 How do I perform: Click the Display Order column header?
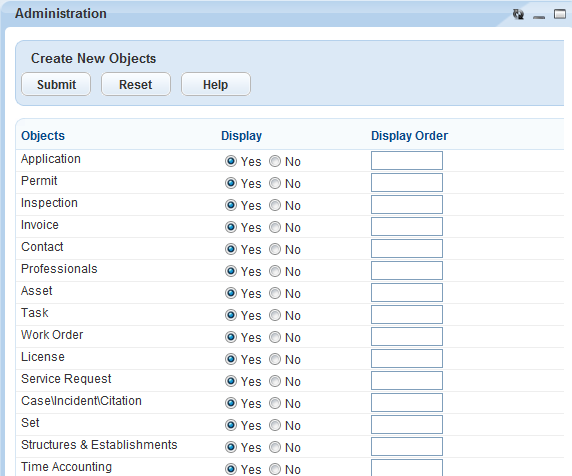[409, 136]
